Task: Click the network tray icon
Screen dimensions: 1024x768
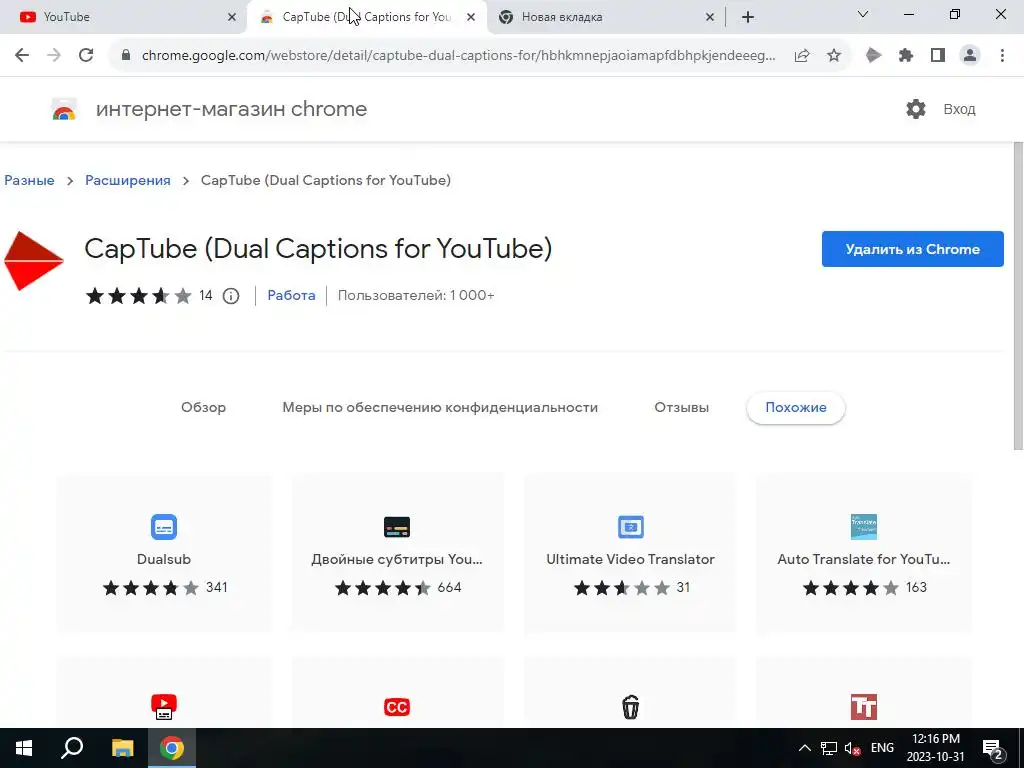Action: pyautogui.click(x=829, y=748)
